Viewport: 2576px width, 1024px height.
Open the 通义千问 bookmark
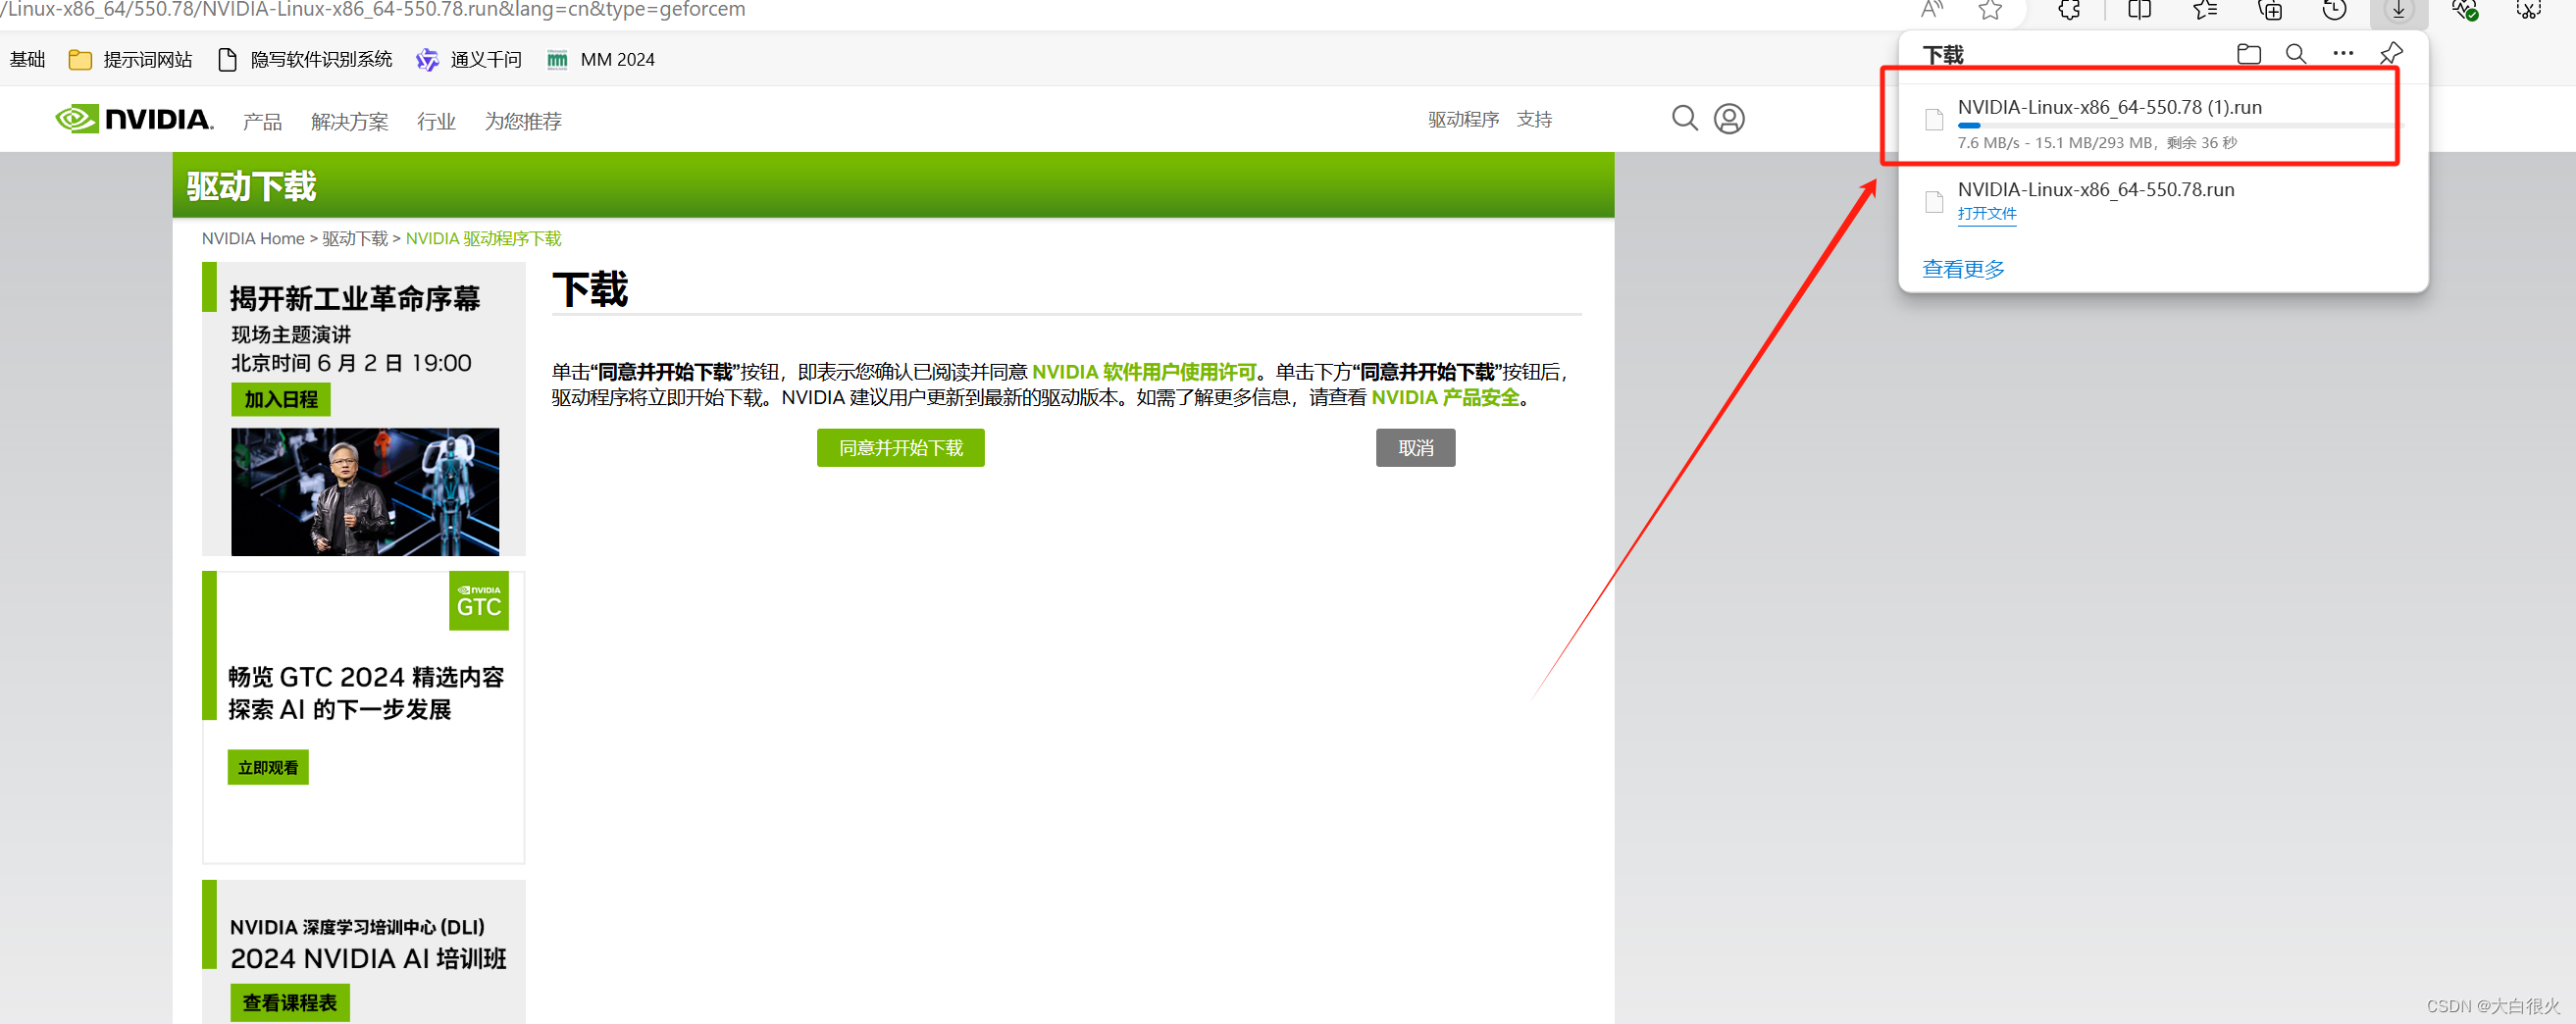(x=469, y=60)
